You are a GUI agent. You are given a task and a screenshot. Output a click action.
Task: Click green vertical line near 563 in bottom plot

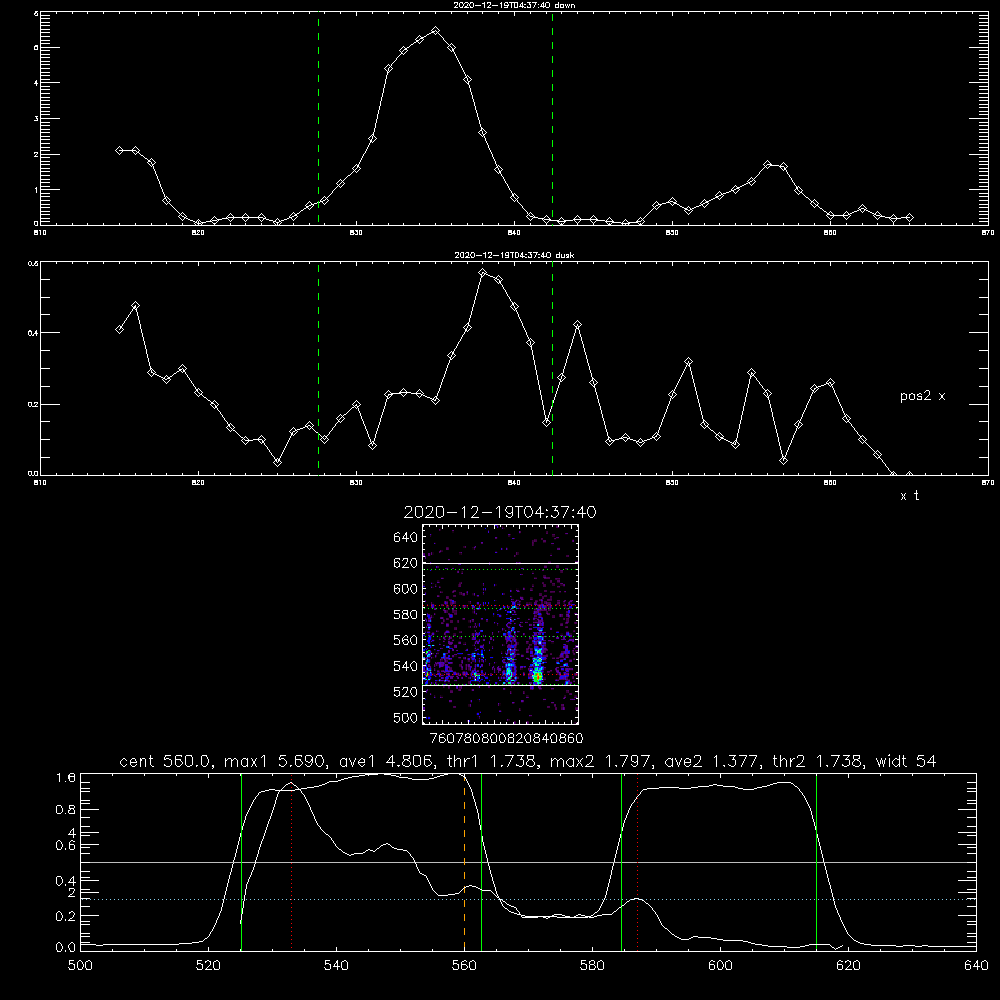(x=482, y=862)
